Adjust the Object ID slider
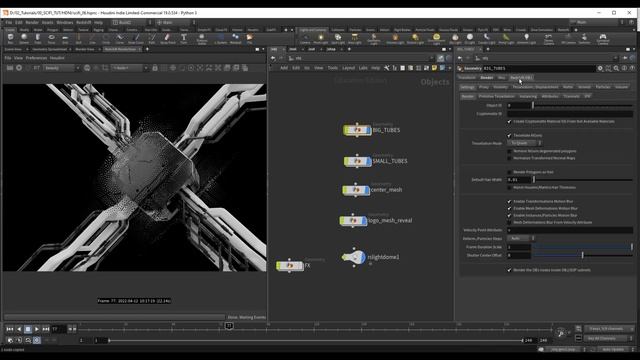 [582, 105]
